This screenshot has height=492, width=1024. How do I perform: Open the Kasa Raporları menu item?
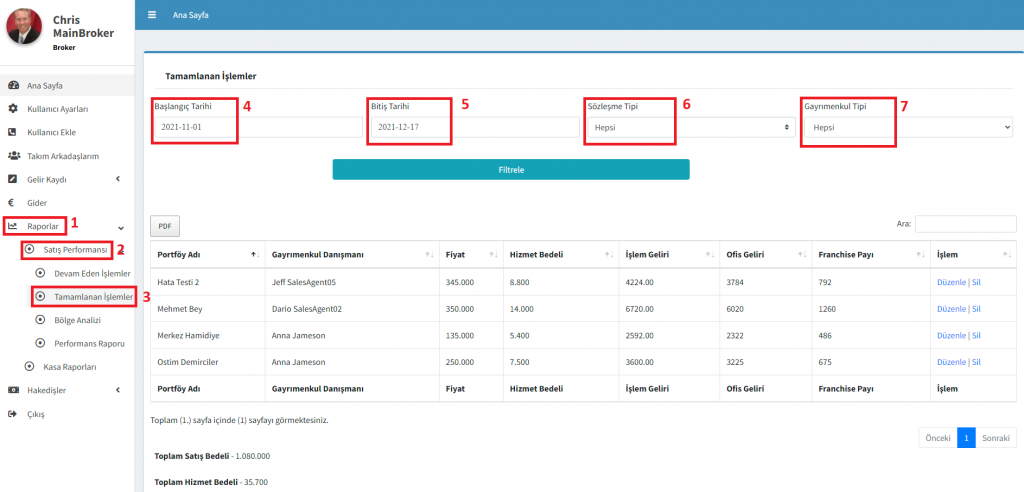tap(68, 367)
